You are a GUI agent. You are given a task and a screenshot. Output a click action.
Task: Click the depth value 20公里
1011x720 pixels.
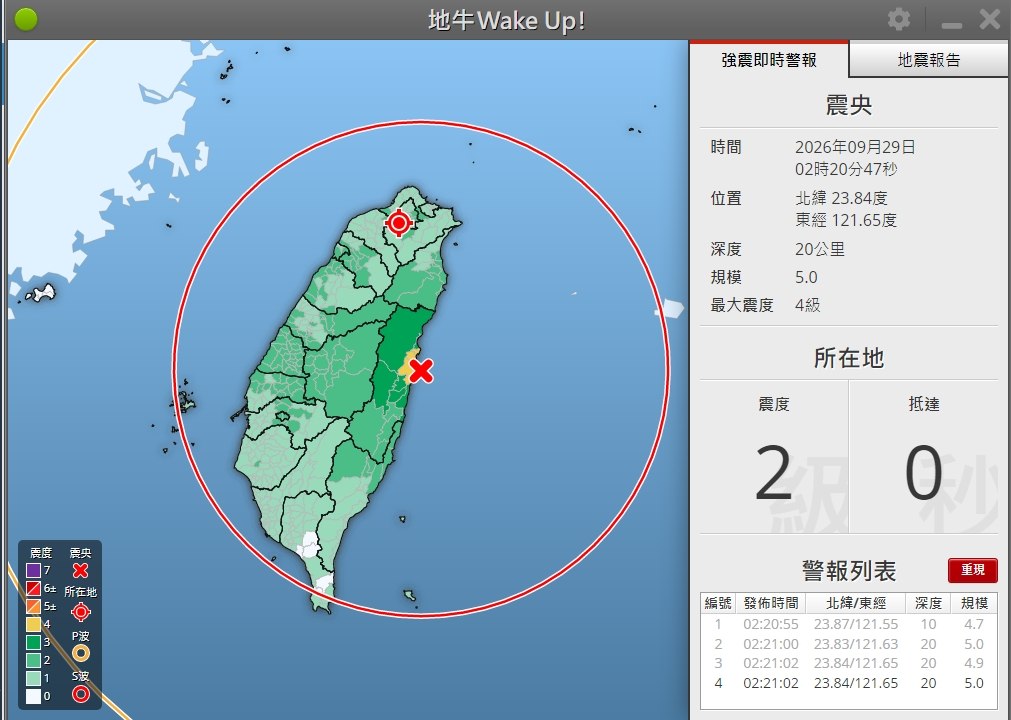click(x=820, y=249)
